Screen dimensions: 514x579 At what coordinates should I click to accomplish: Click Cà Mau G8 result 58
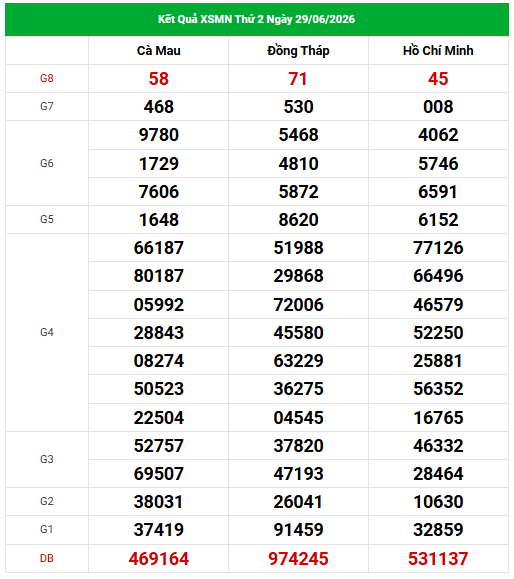[x=158, y=79]
